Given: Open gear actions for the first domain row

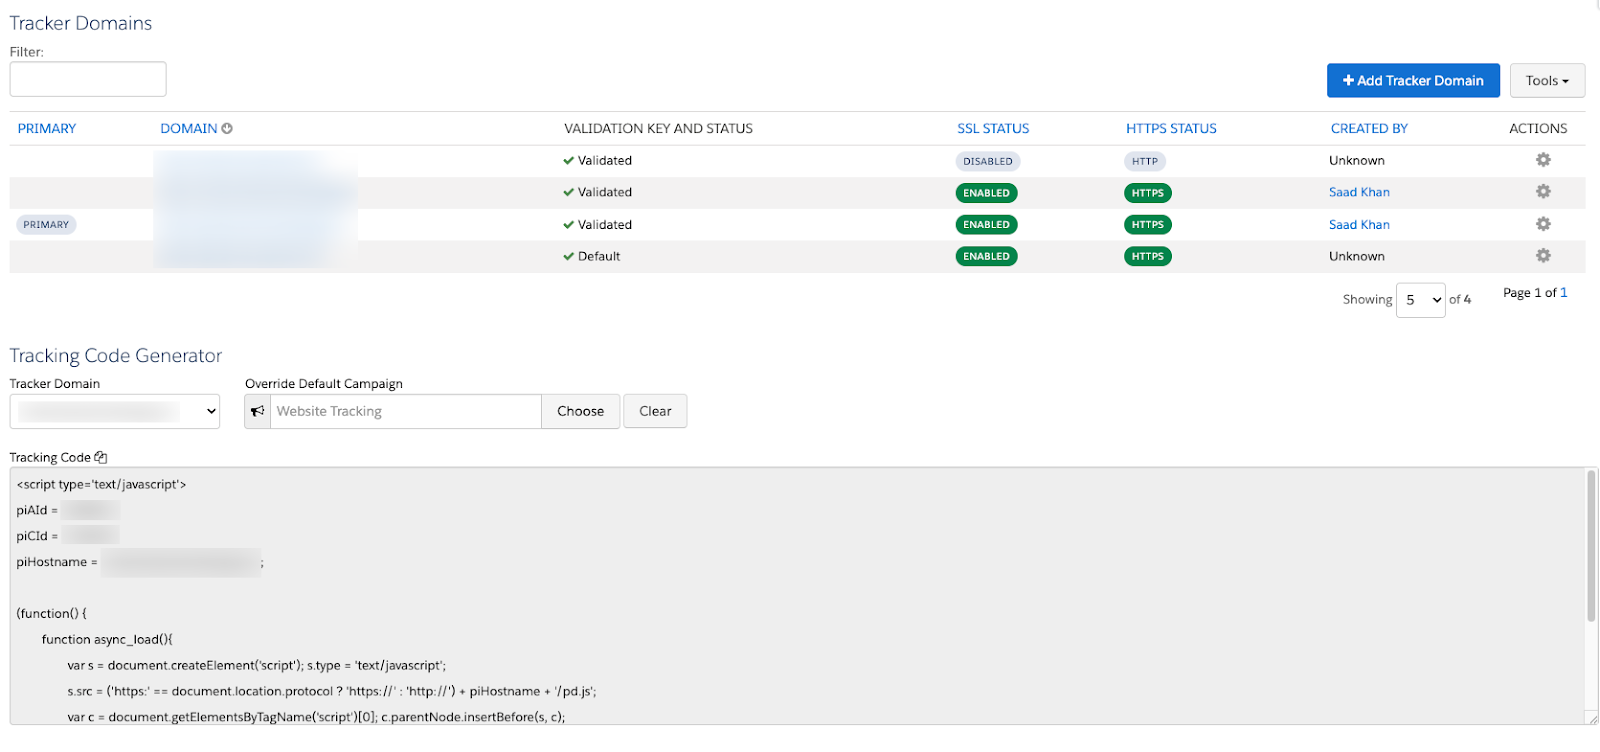Looking at the screenshot, I should click(1543, 160).
